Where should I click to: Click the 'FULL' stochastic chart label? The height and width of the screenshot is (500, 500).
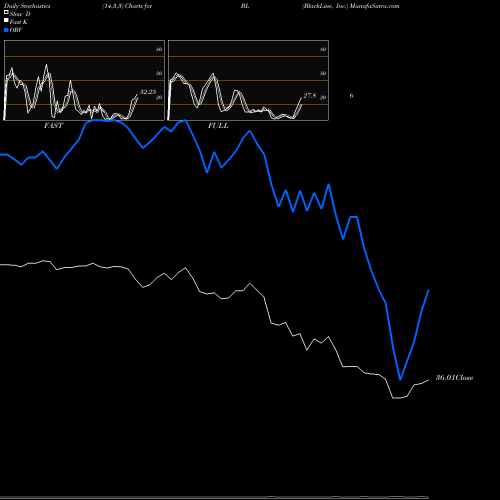click(x=218, y=126)
